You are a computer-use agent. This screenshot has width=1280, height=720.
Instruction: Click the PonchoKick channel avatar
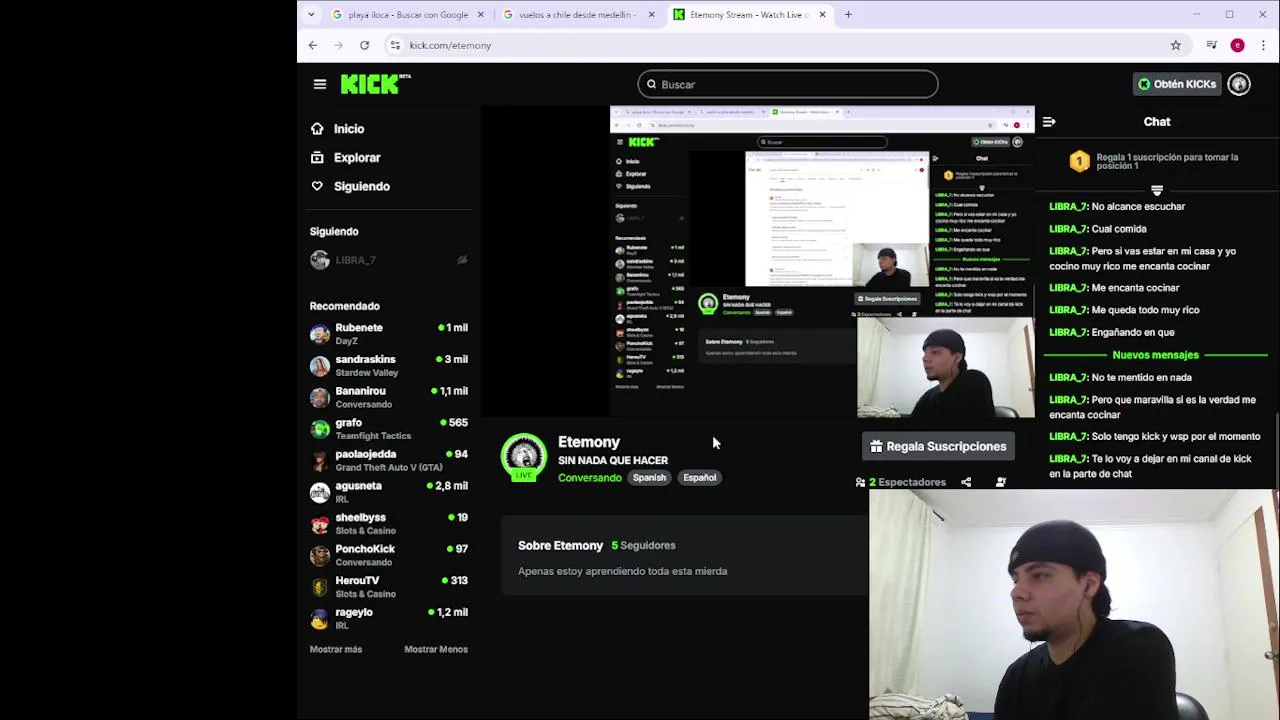tap(320, 555)
